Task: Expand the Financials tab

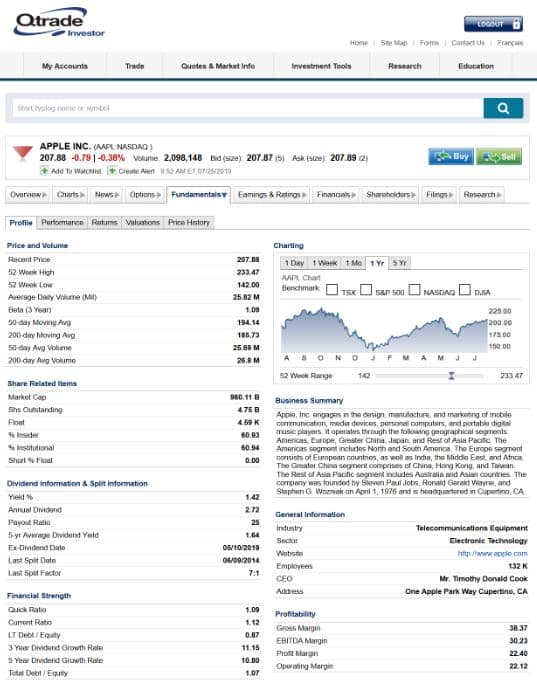Action: pos(336,195)
